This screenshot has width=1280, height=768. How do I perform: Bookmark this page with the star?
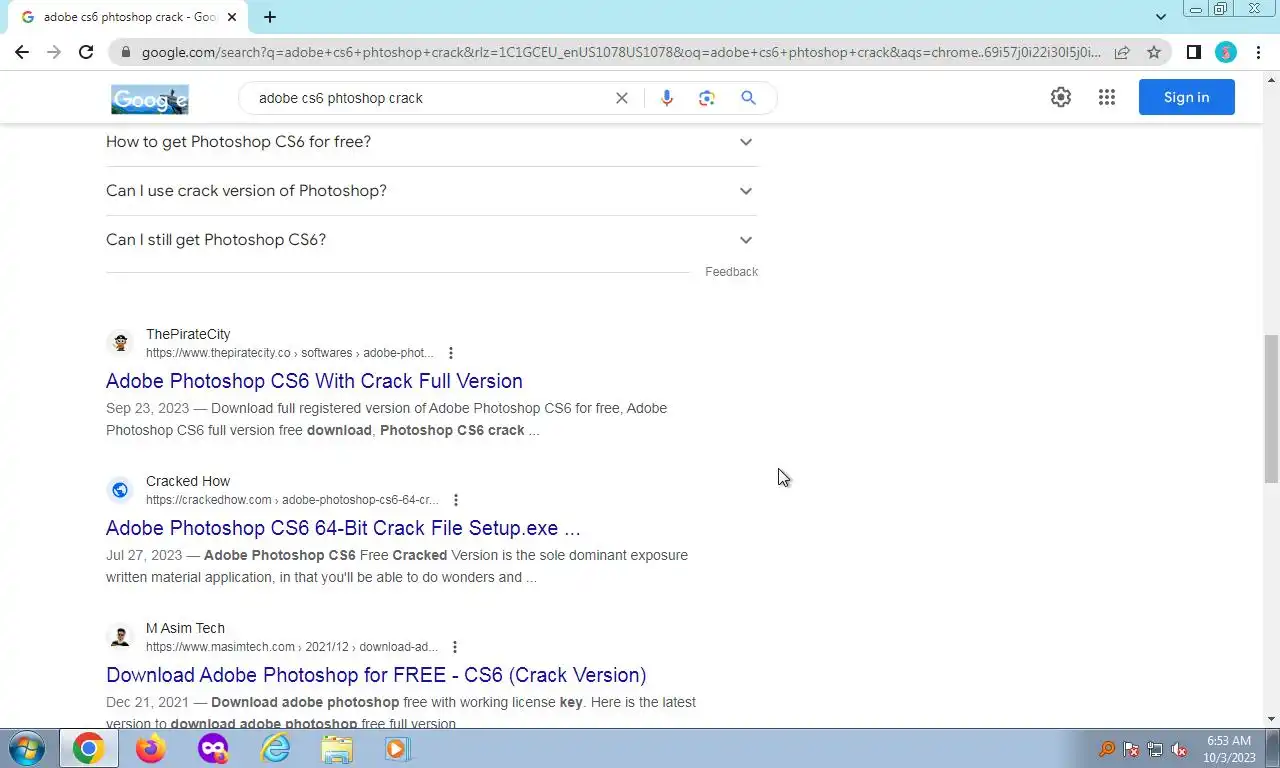[x=1154, y=52]
